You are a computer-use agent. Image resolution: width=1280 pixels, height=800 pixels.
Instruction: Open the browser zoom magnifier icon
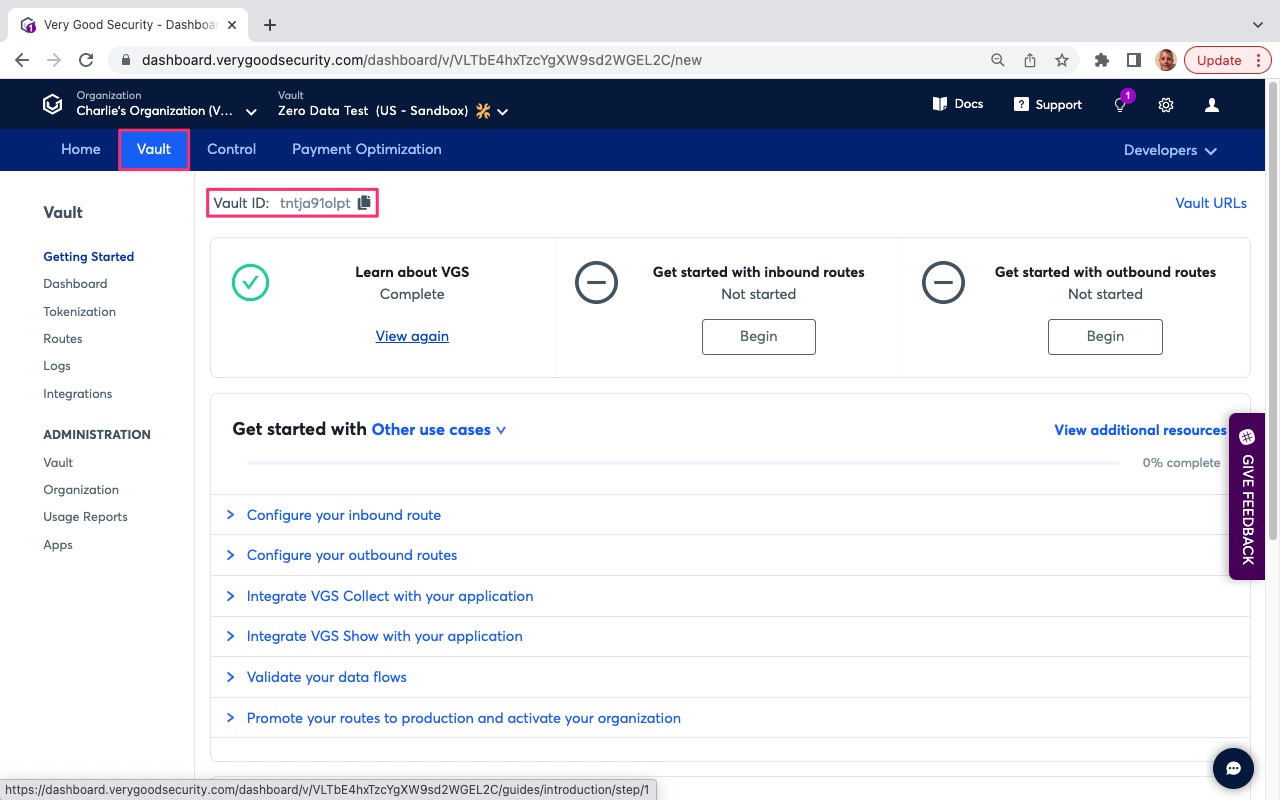998,60
